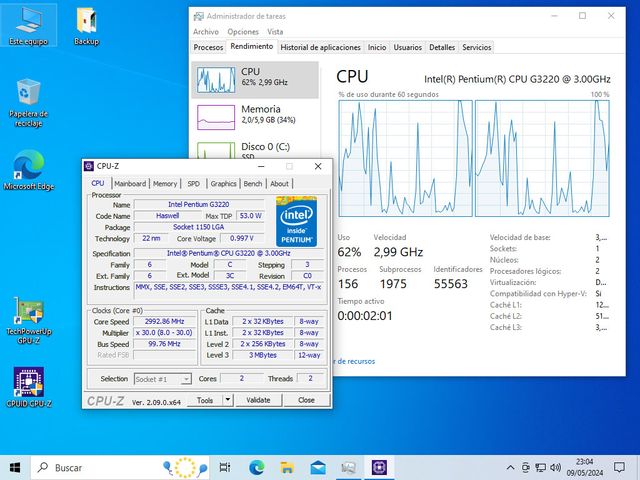Viewport: 640px width, 480px height.
Task: Open the network status tray icon
Action: [540, 467]
